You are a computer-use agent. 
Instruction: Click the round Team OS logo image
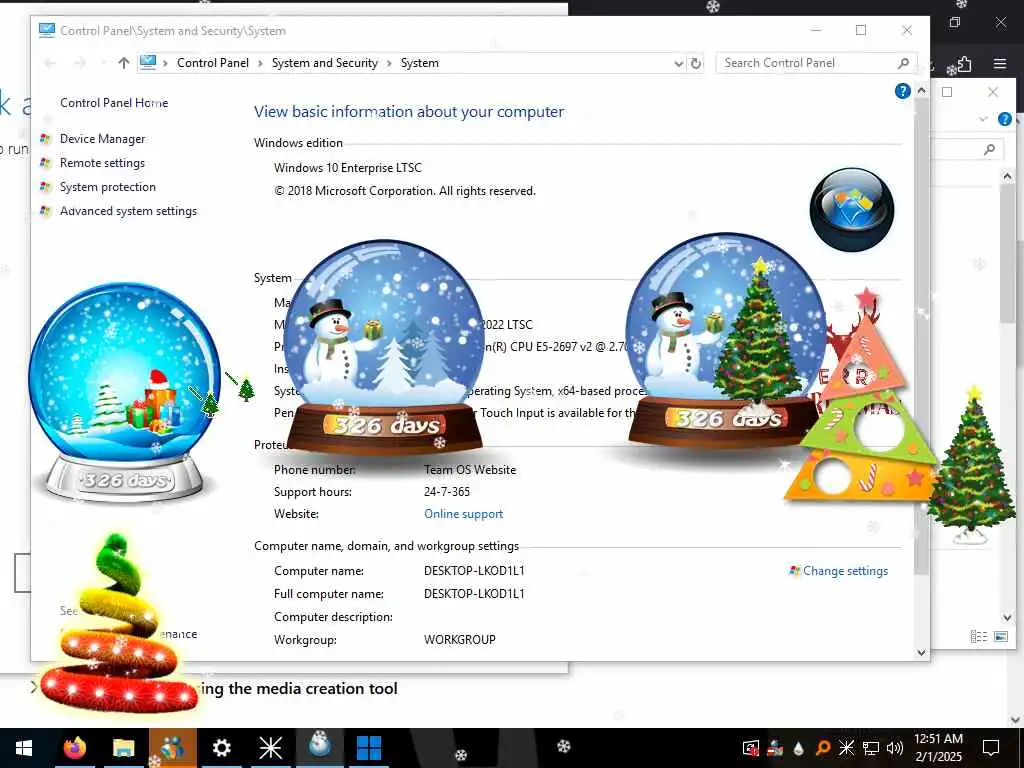tap(852, 210)
